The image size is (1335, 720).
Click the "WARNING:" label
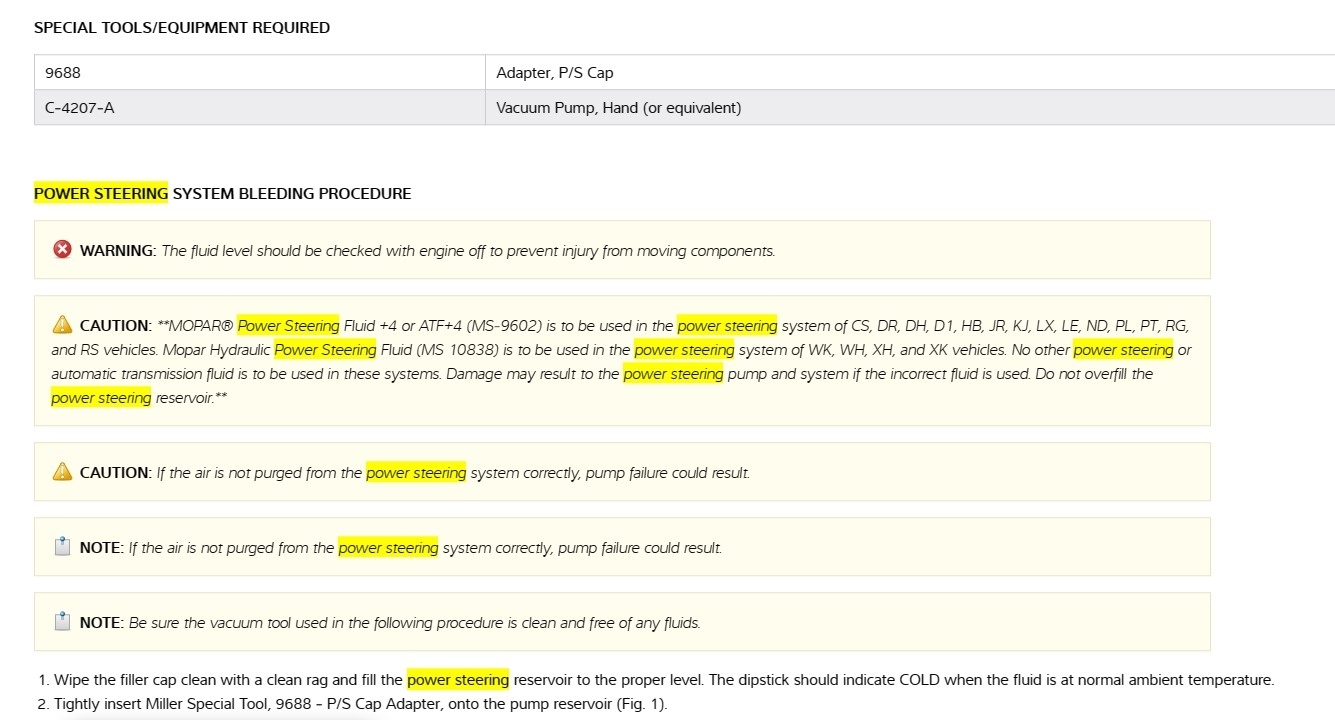(x=118, y=251)
